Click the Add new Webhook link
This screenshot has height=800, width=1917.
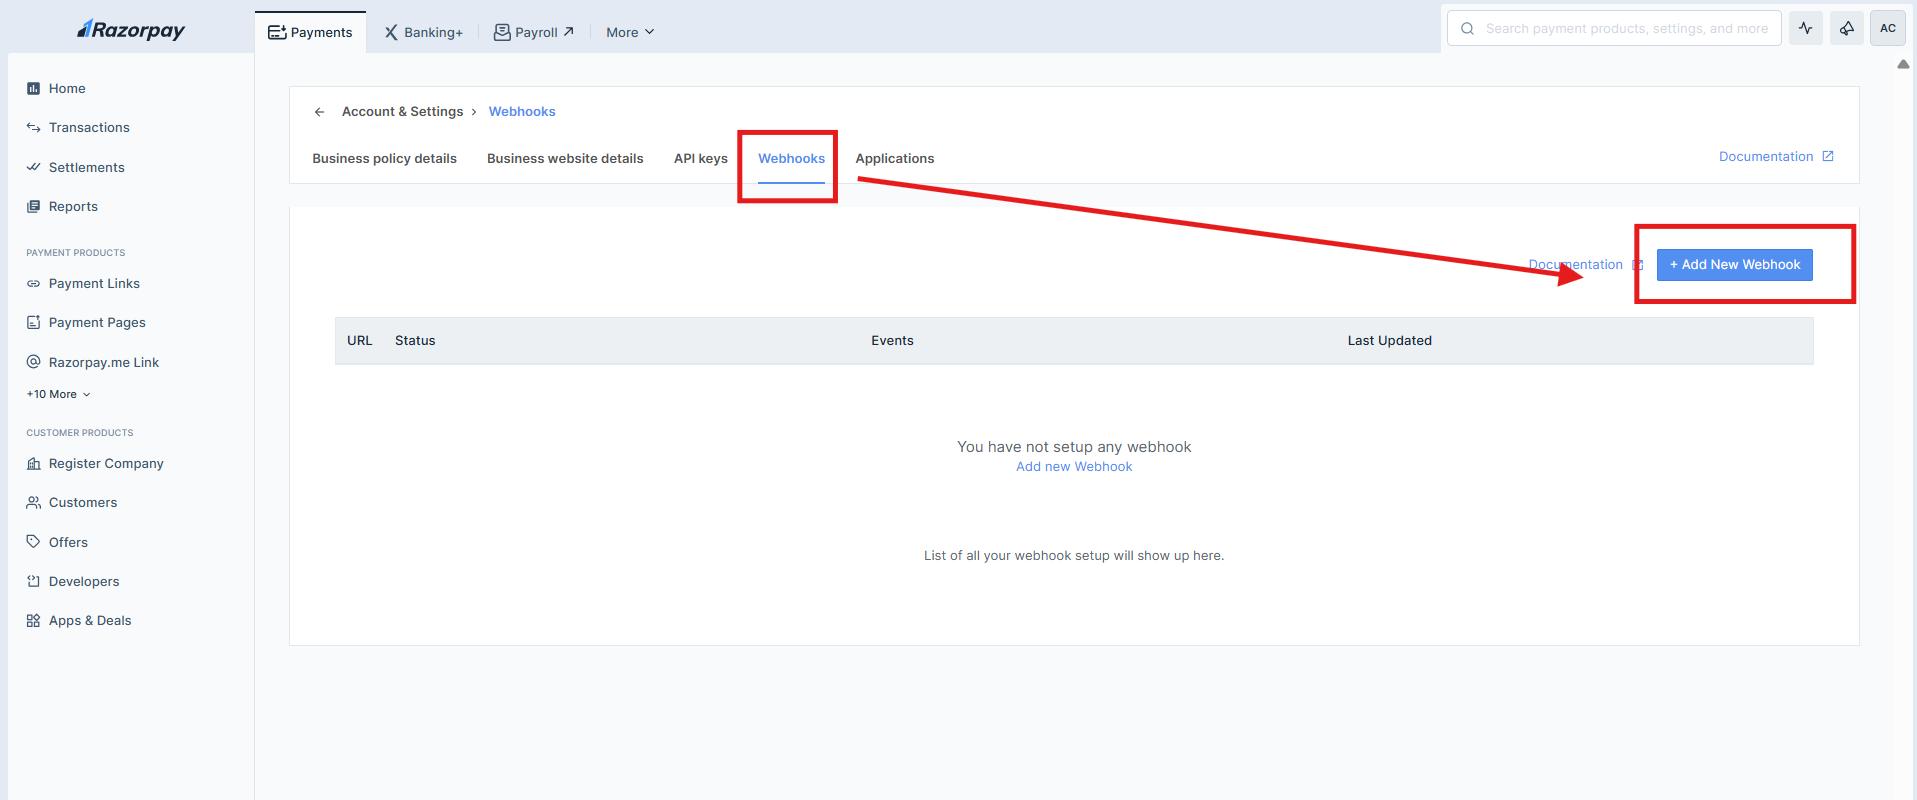point(1074,467)
